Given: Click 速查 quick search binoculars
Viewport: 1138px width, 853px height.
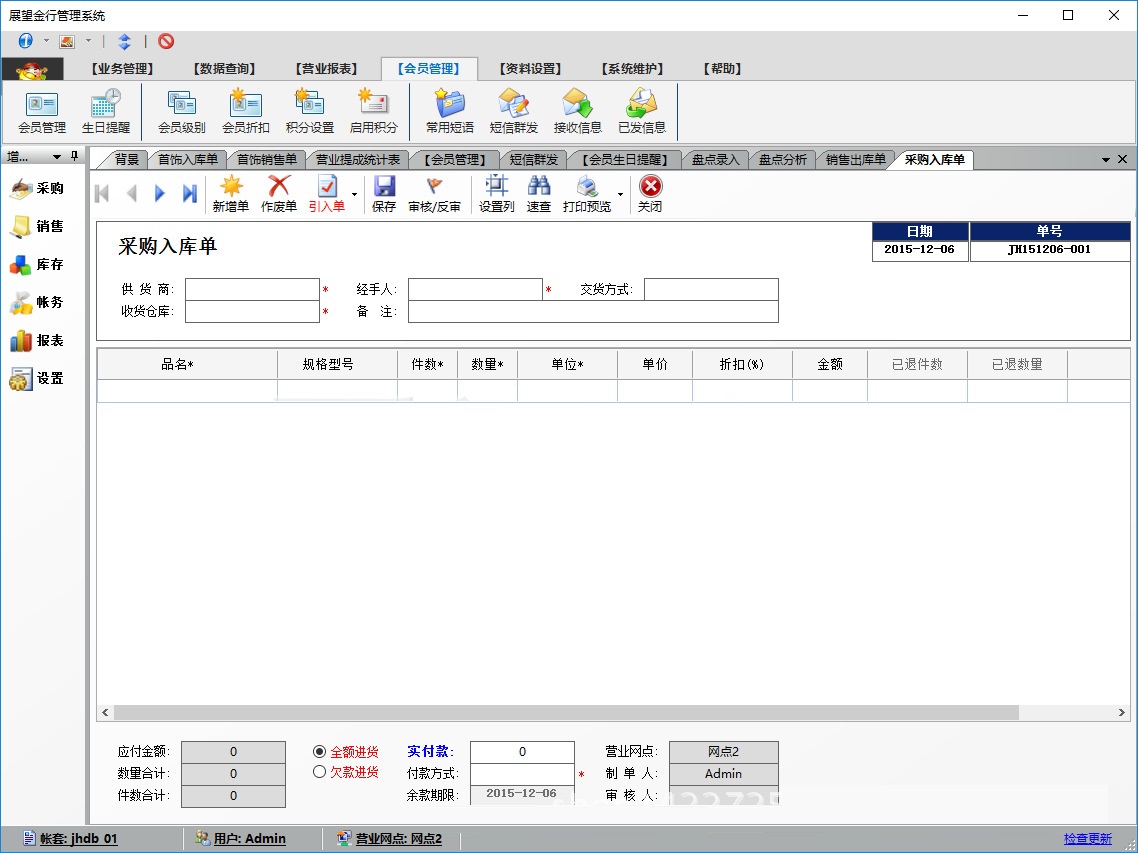Looking at the screenshot, I should click(x=539, y=194).
